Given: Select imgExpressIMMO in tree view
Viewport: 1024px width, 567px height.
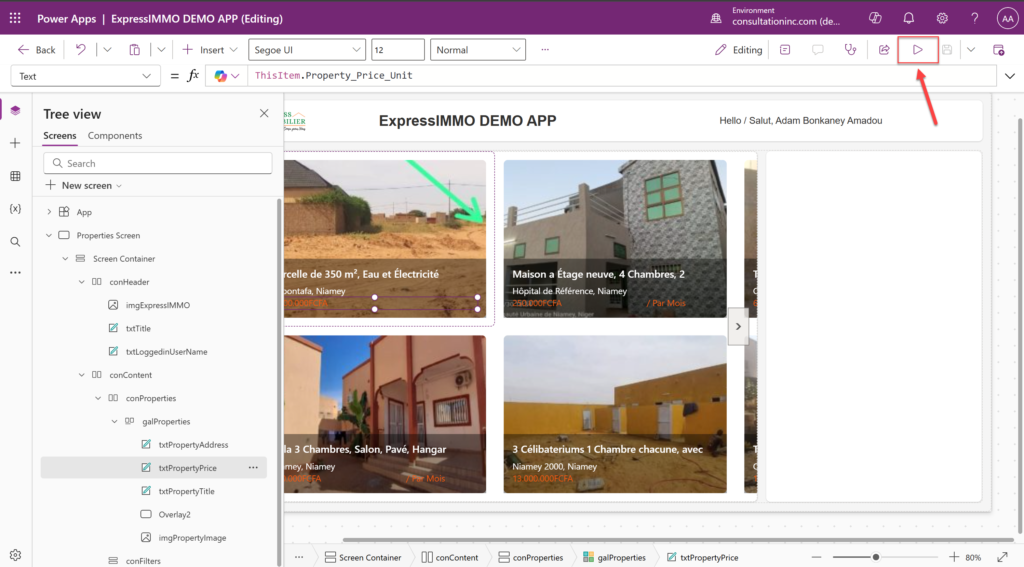Looking at the screenshot, I should [x=158, y=305].
